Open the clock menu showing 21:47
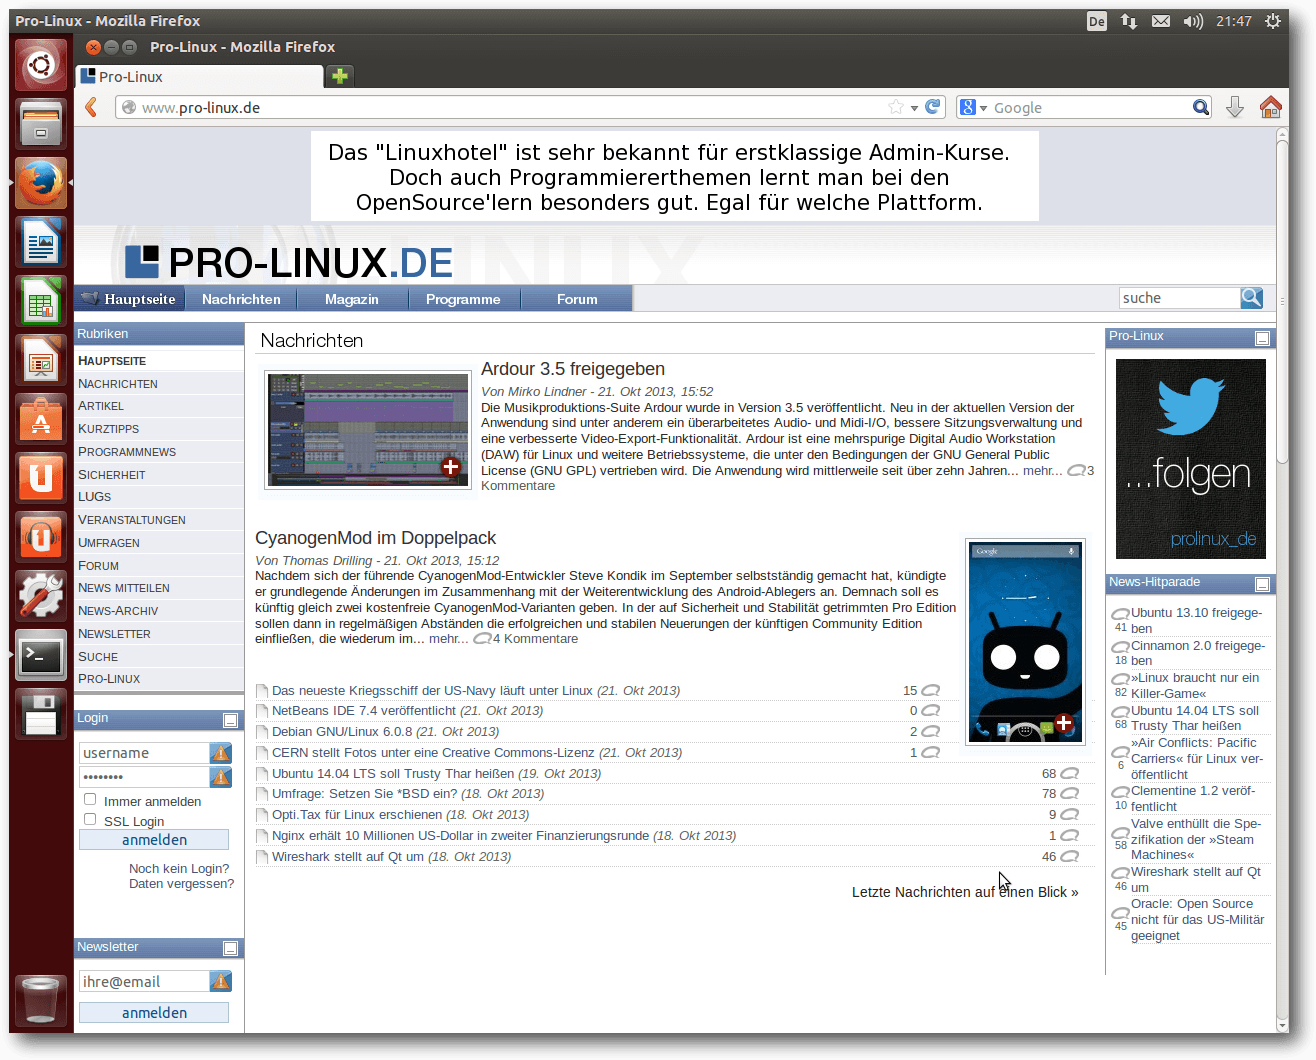Viewport: 1316px width, 1060px height. (x=1234, y=21)
